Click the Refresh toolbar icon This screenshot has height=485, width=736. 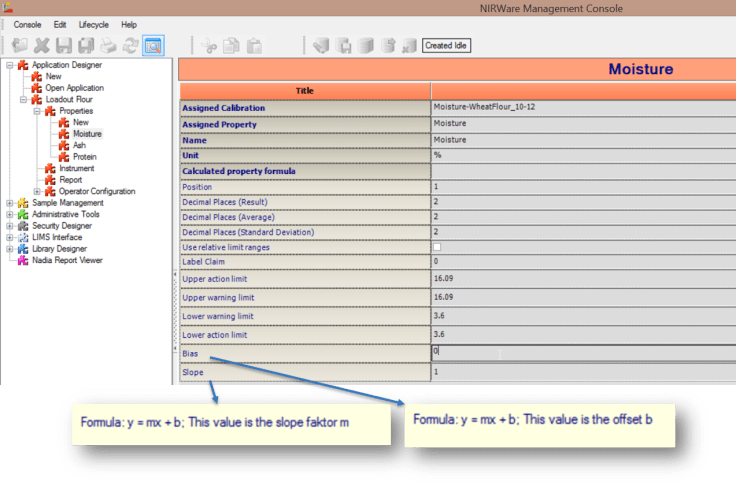[130, 45]
